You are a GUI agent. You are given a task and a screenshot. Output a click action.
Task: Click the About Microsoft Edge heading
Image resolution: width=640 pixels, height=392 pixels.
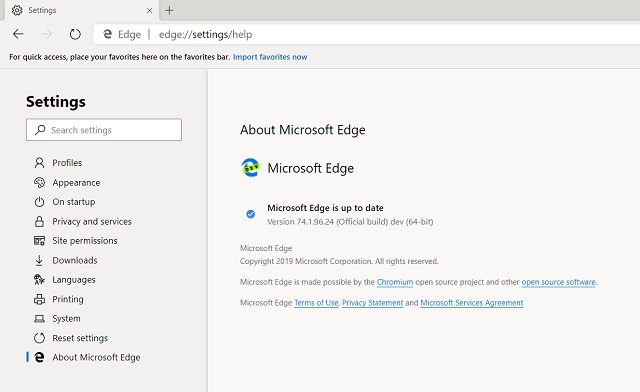302,130
